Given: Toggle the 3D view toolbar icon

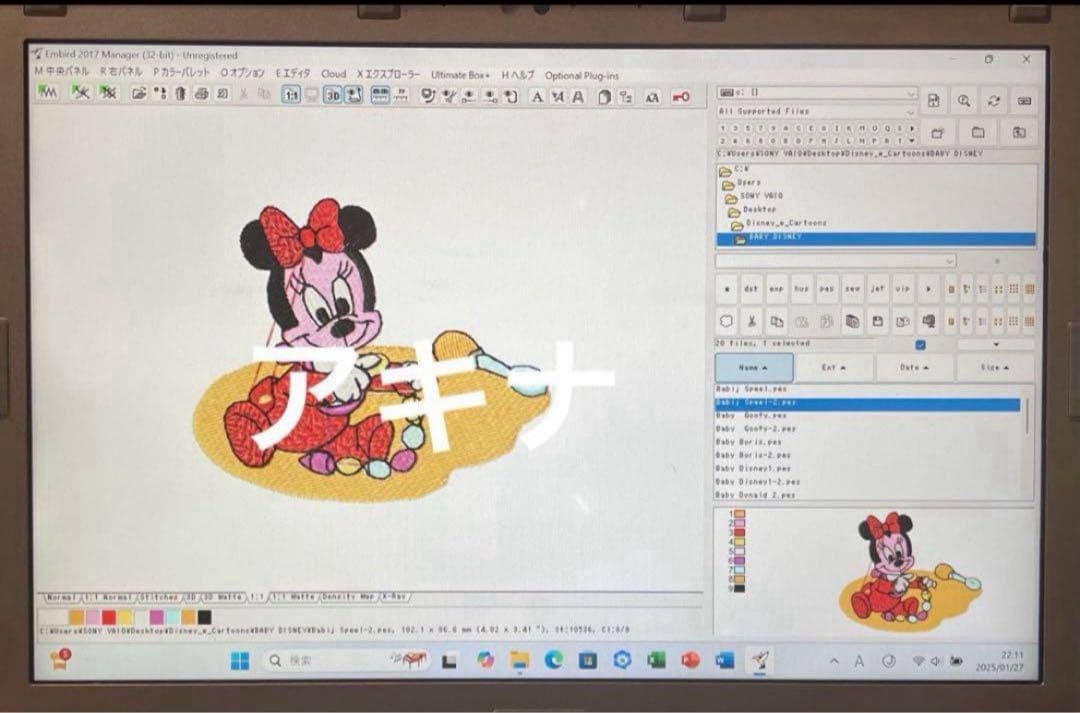Looking at the screenshot, I should coord(333,95).
